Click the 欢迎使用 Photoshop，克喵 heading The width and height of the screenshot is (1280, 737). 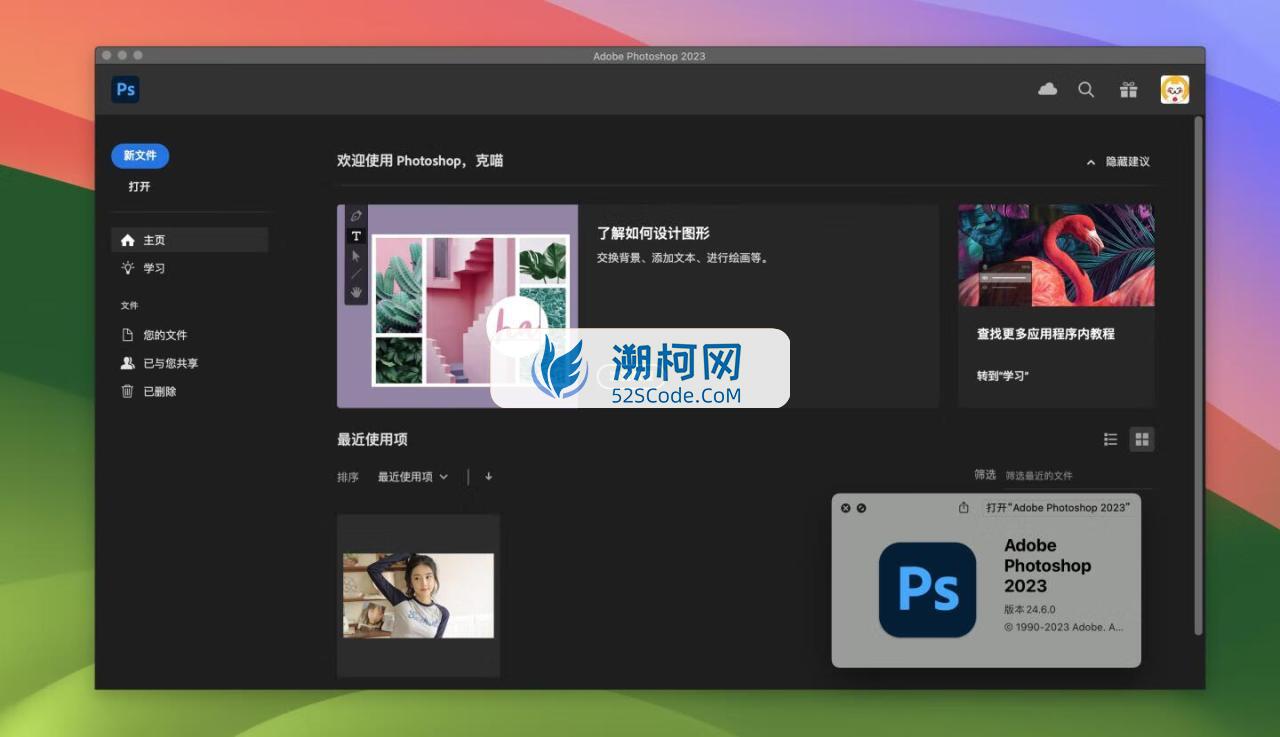[420, 160]
